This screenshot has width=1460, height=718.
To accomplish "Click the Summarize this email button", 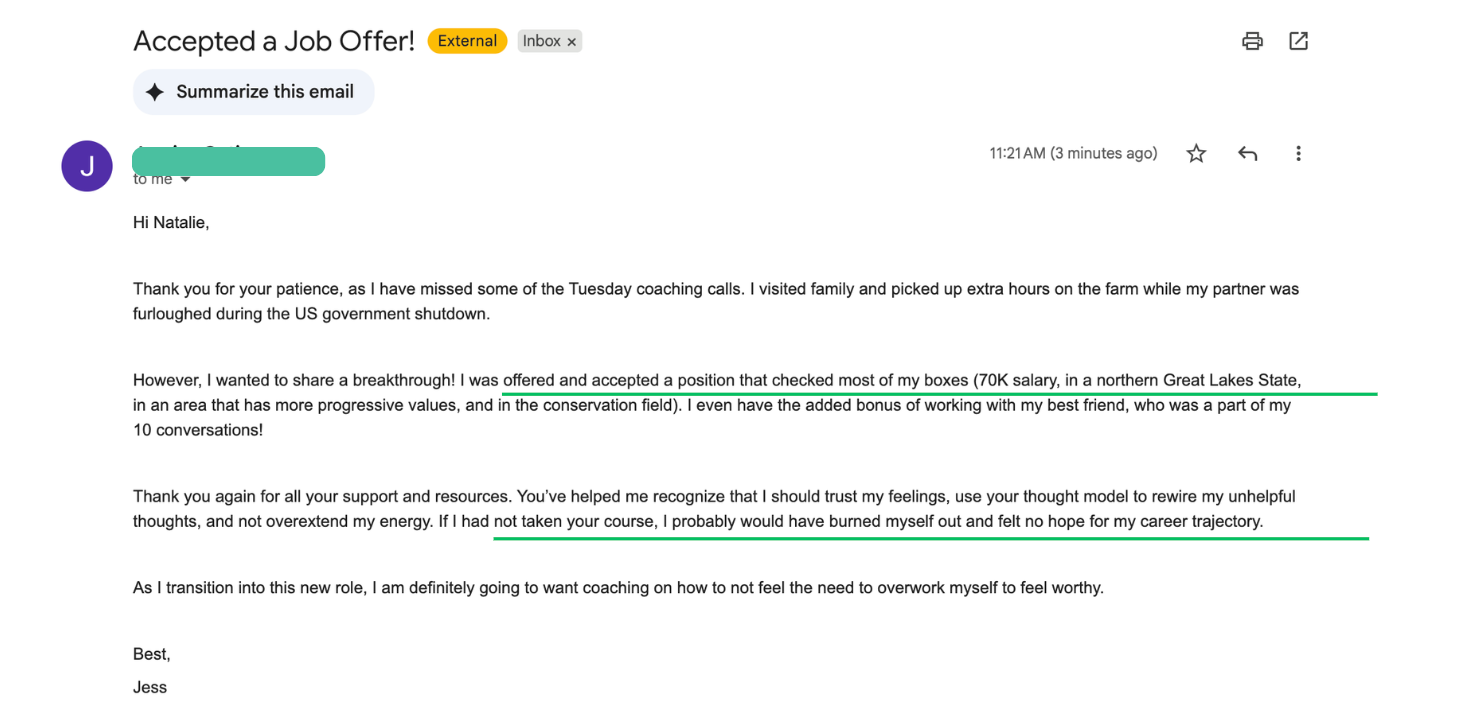I will [254, 92].
